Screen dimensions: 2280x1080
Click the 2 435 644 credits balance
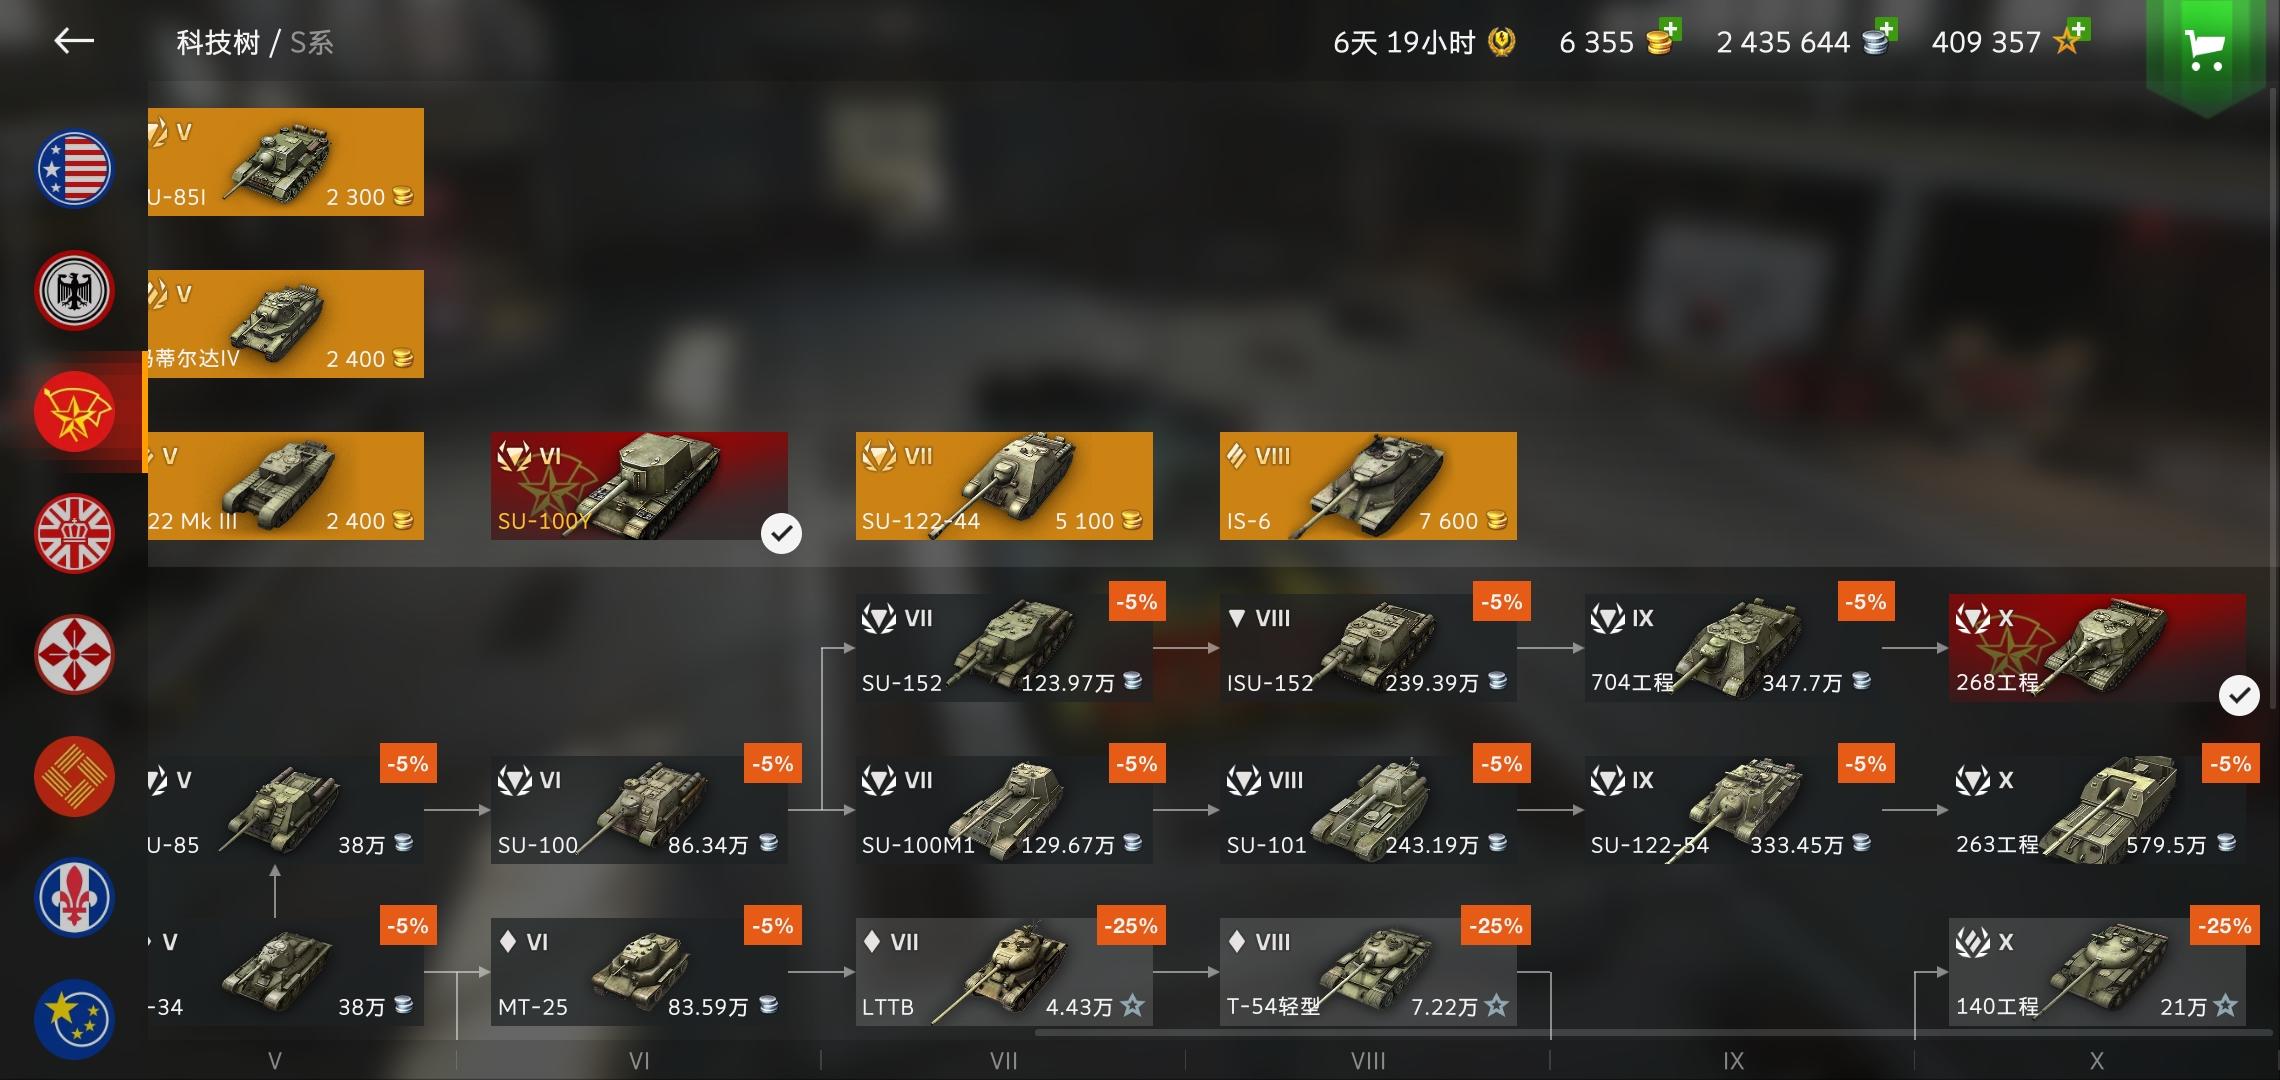(x=1783, y=42)
